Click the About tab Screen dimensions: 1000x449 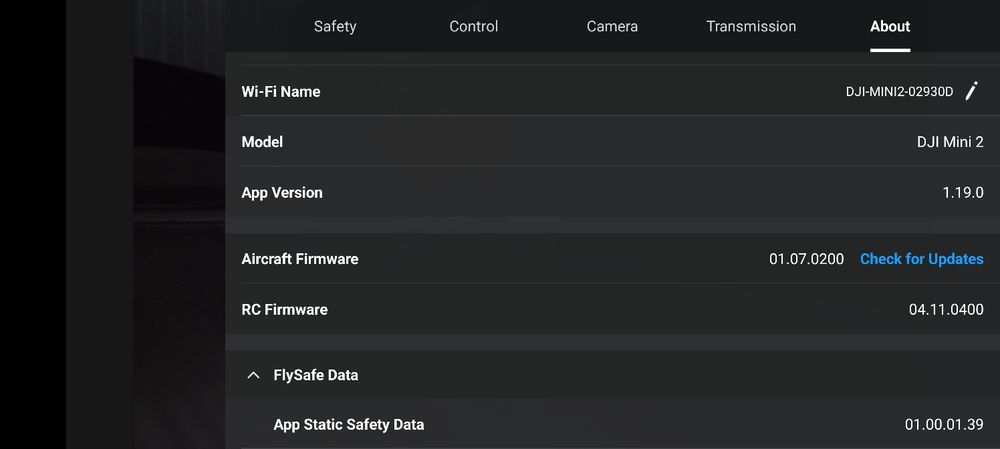(x=890, y=26)
